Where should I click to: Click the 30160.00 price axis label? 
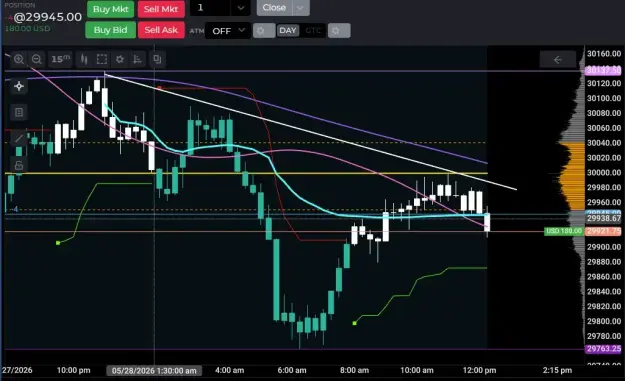[604, 53]
